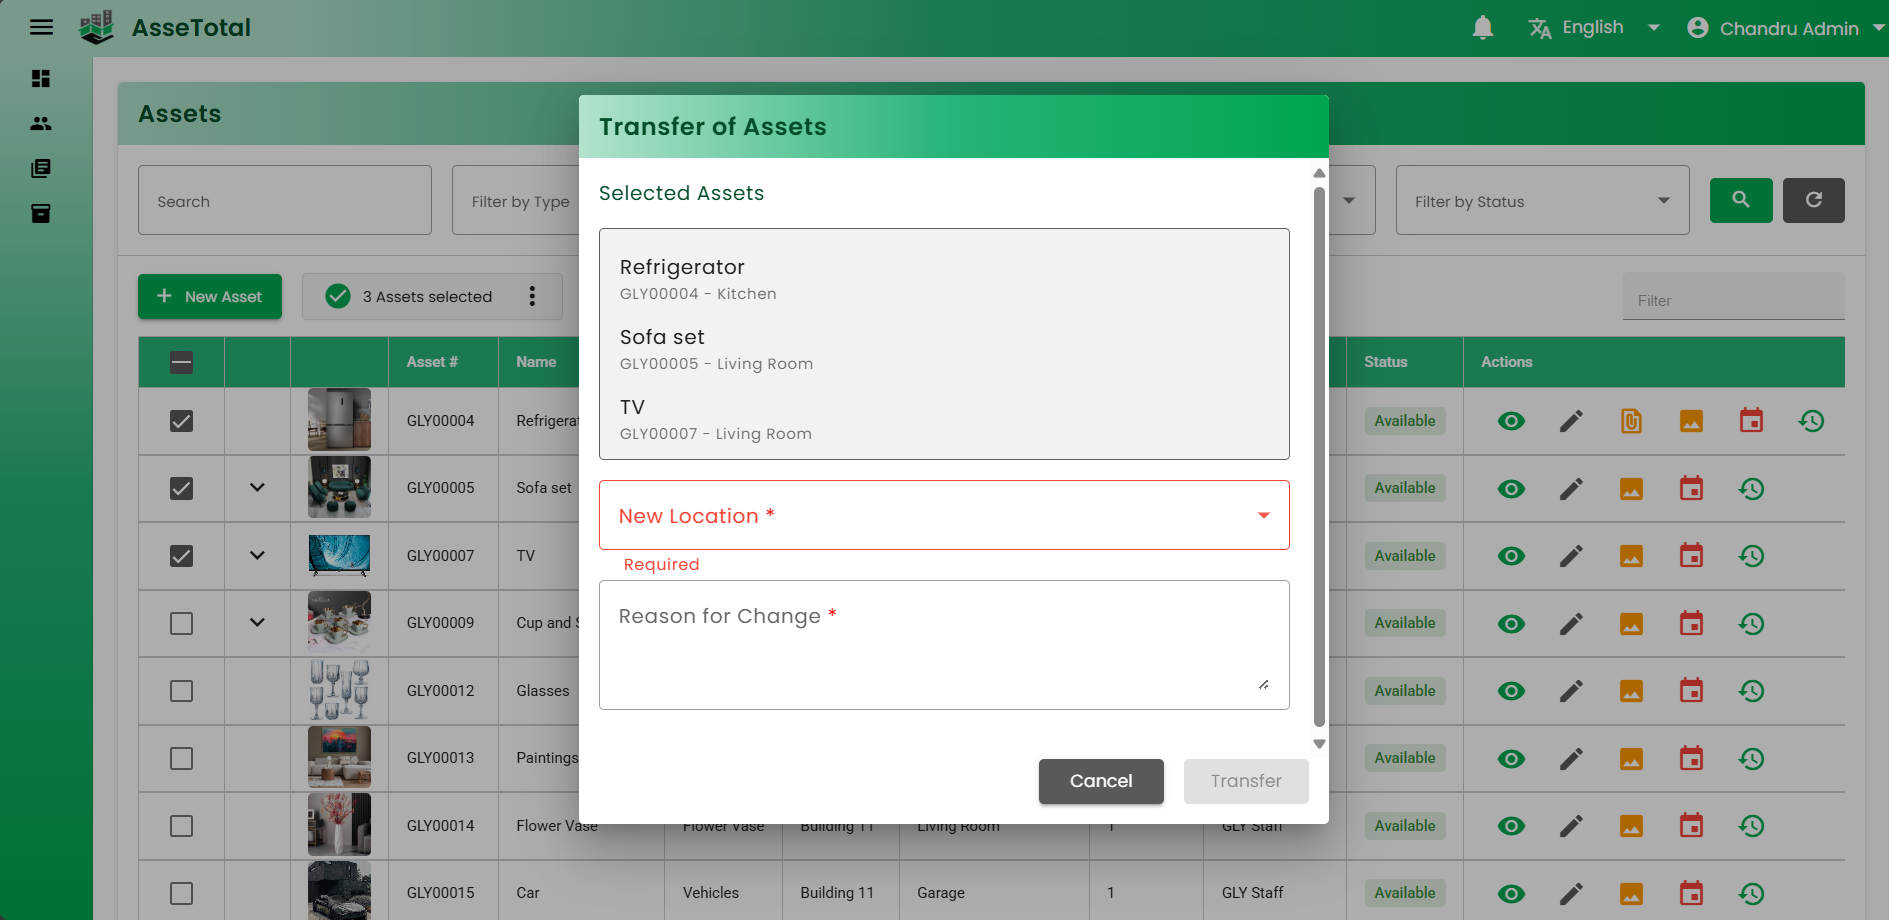Uncheck the GLY00005 row checkbox
Screen dimensions: 1889x920
[181, 488]
